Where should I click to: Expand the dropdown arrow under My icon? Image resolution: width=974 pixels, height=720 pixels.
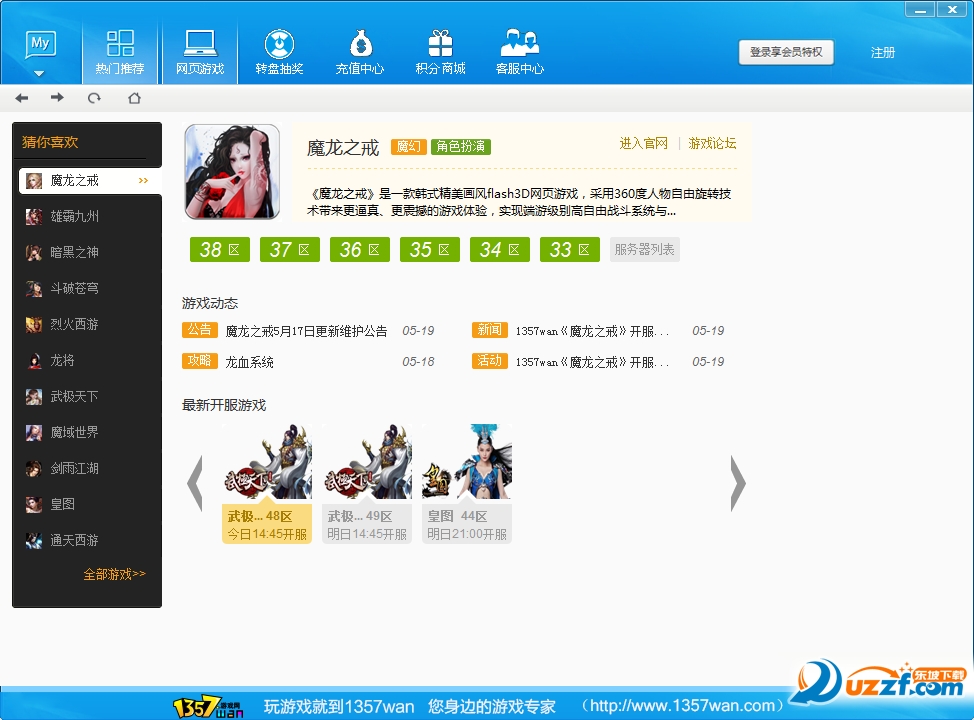[39, 73]
